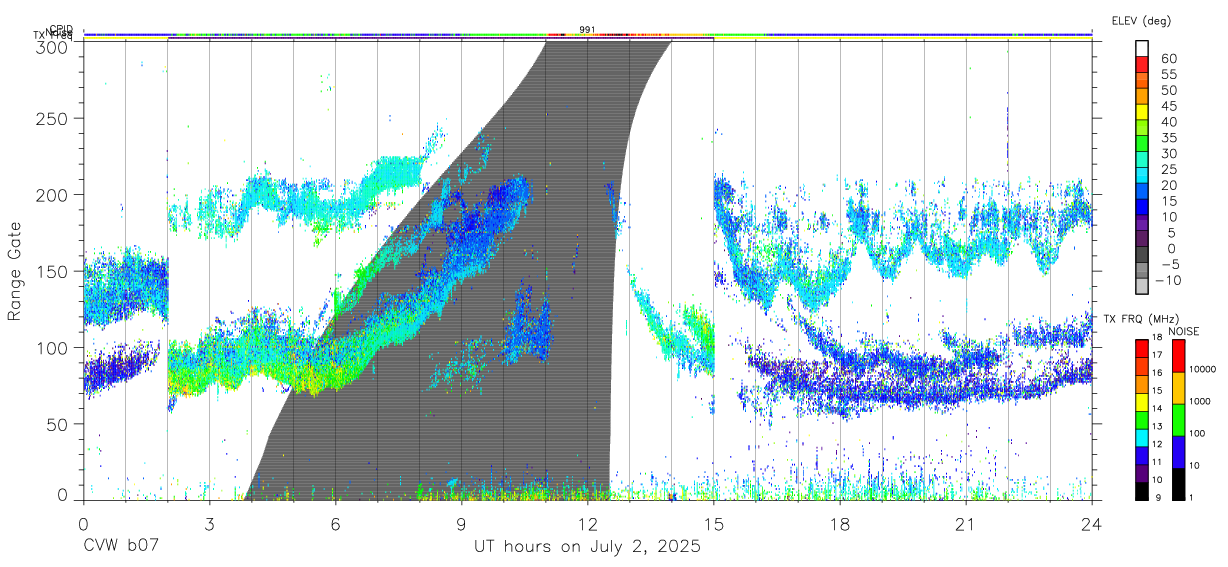This screenshot has width=1228, height=567.
Task: Click y-axis tick label '200'
Action: pos(54,194)
